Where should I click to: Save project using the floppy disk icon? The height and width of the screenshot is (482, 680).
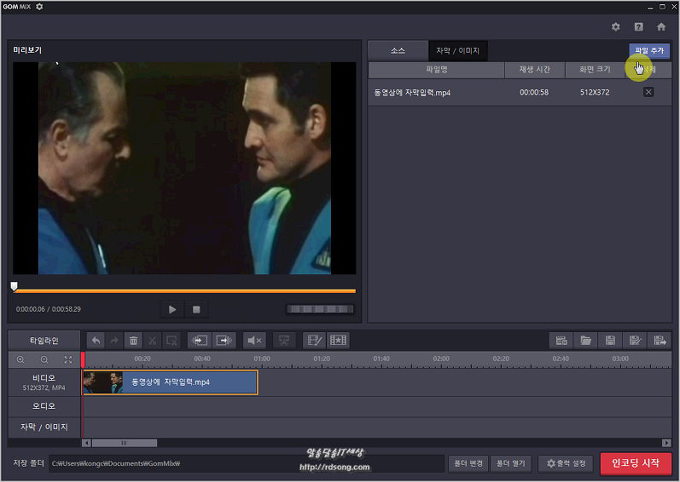tap(610, 341)
